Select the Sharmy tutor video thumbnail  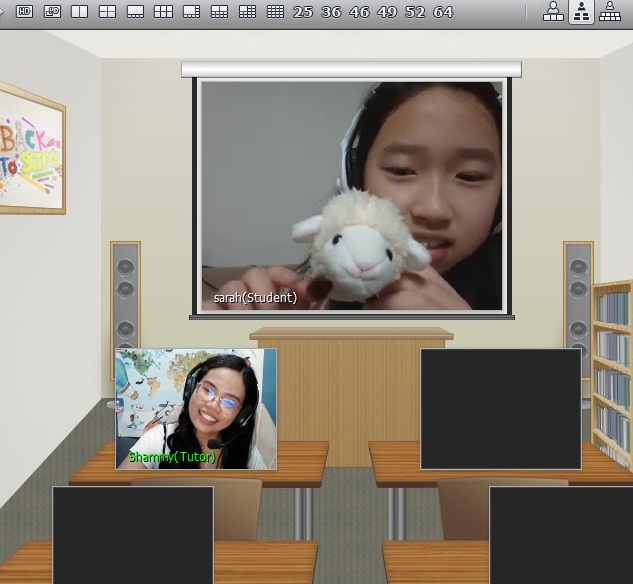(196, 408)
